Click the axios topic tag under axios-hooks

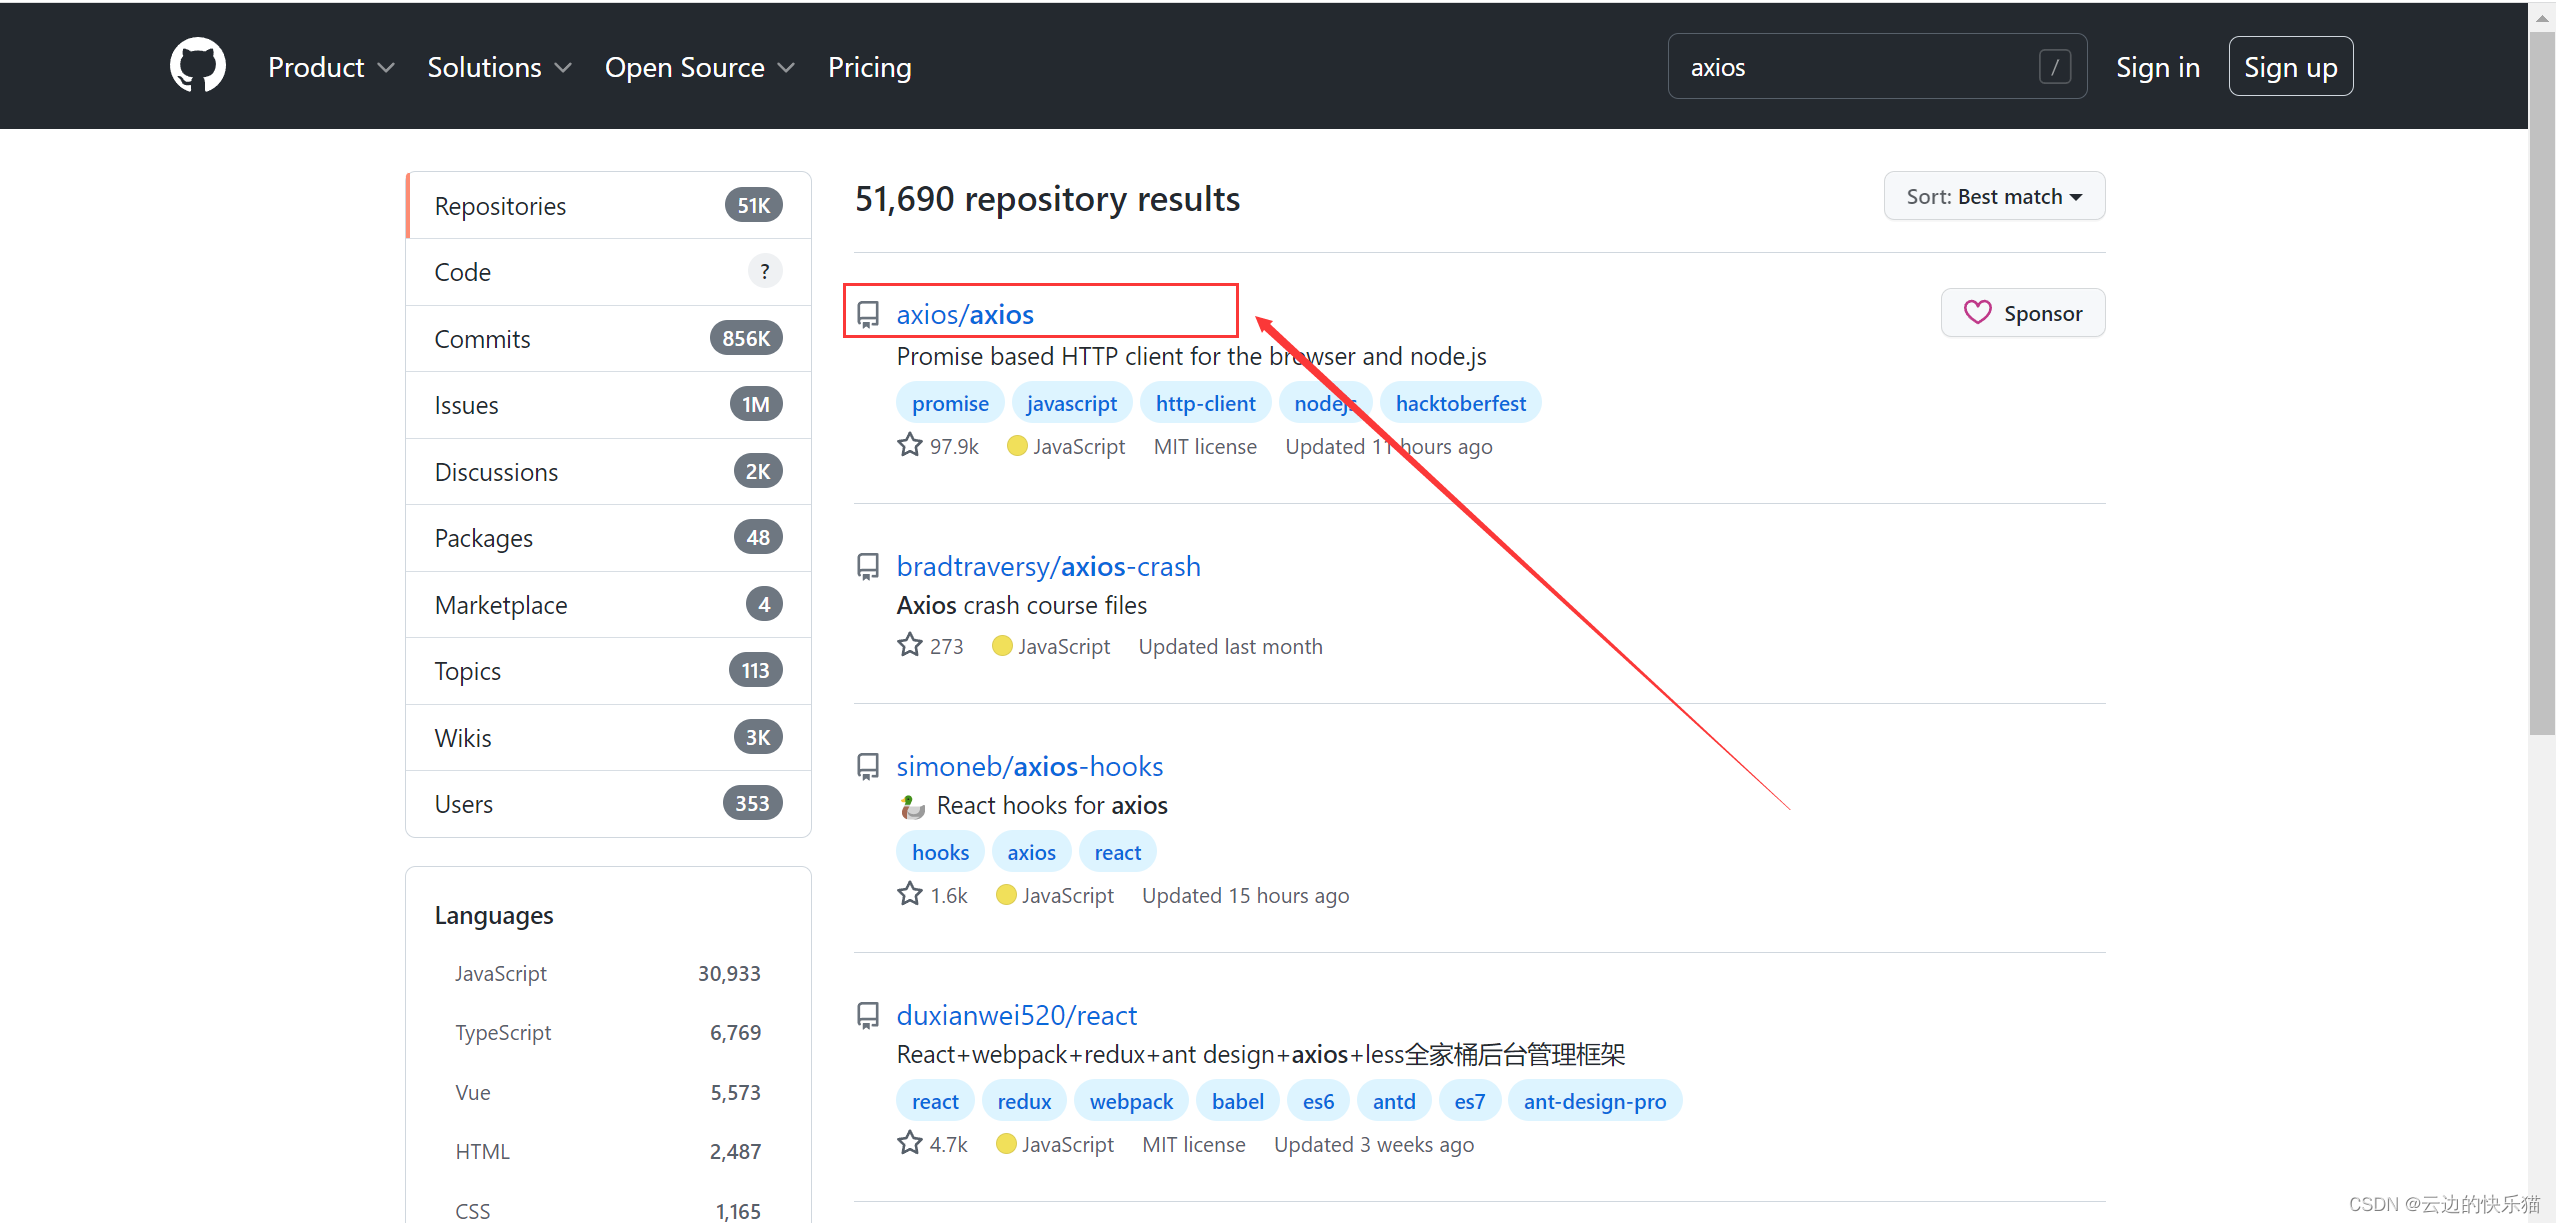click(x=1031, y=852)
